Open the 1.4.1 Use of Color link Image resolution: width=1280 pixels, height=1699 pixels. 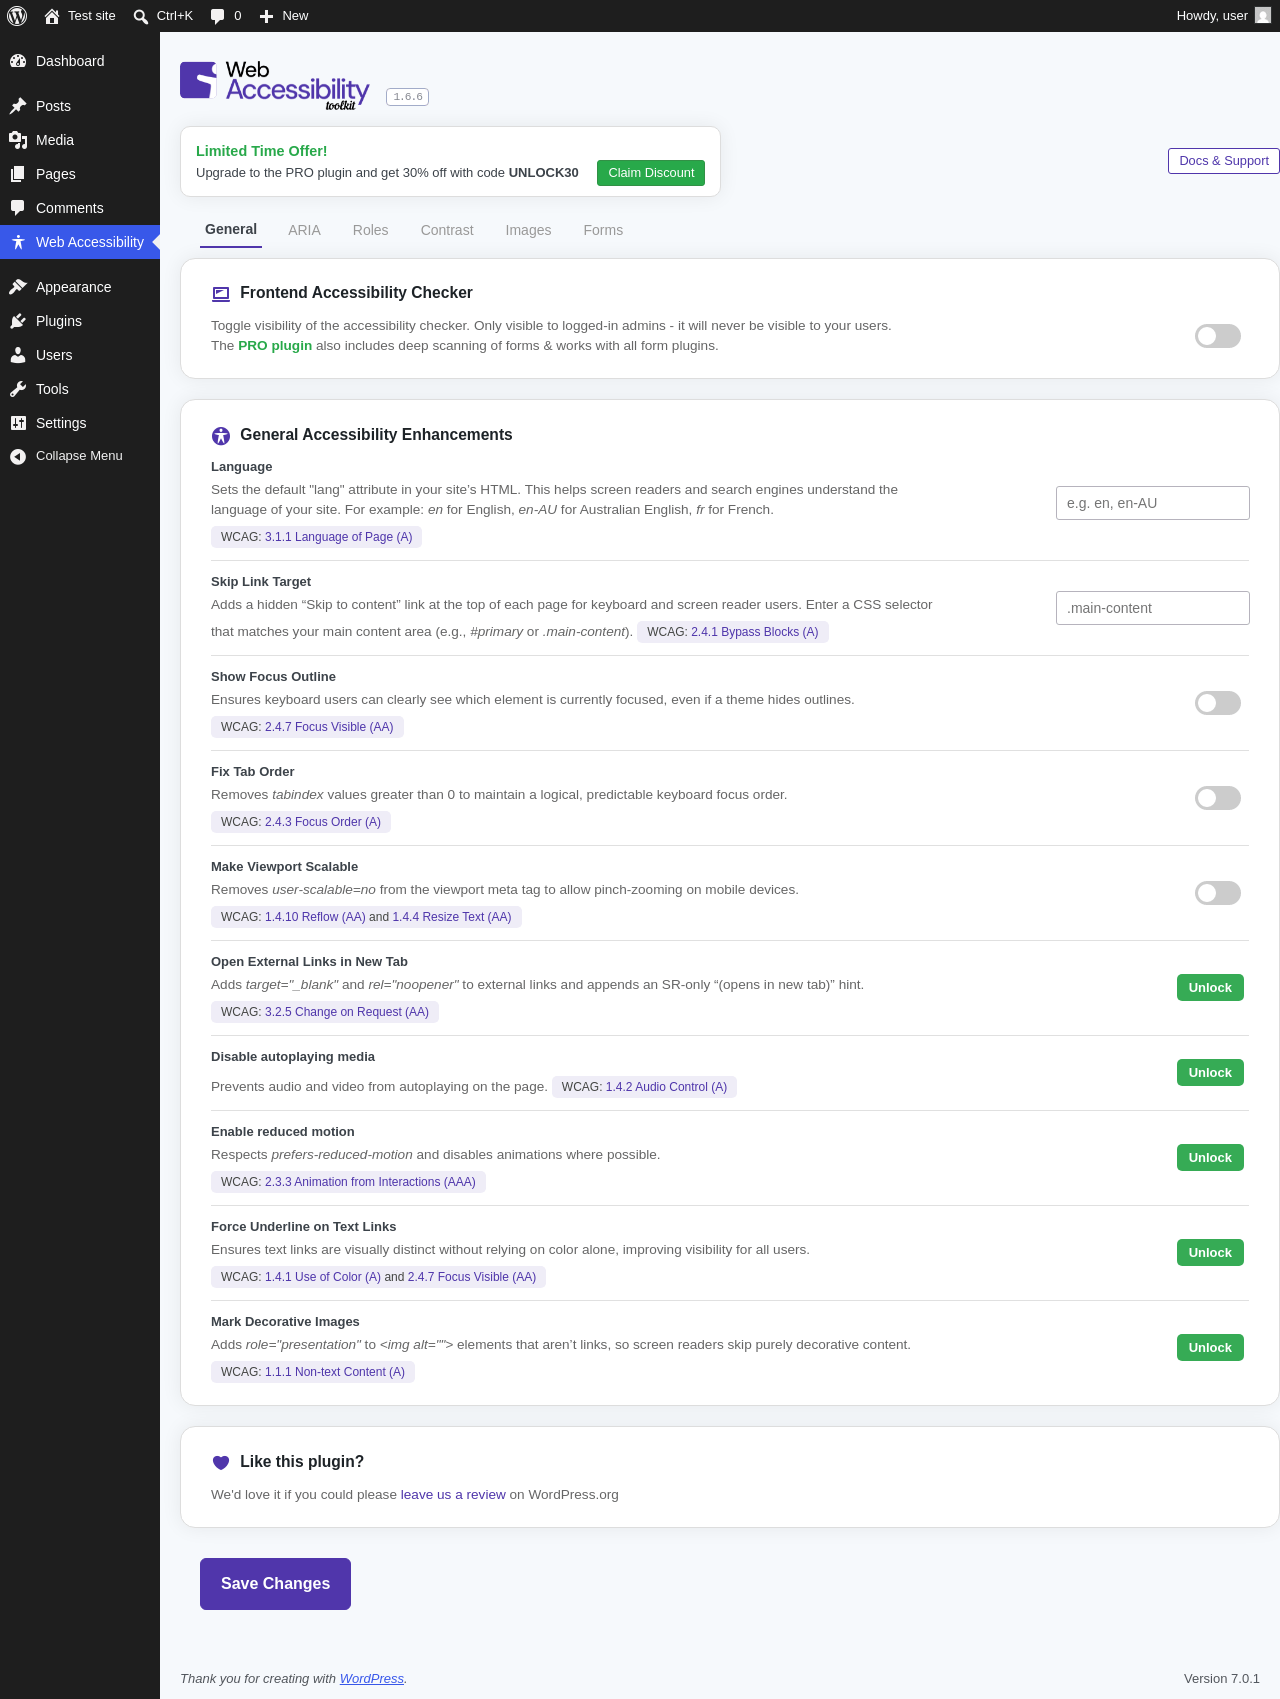tap(323, 1277)
